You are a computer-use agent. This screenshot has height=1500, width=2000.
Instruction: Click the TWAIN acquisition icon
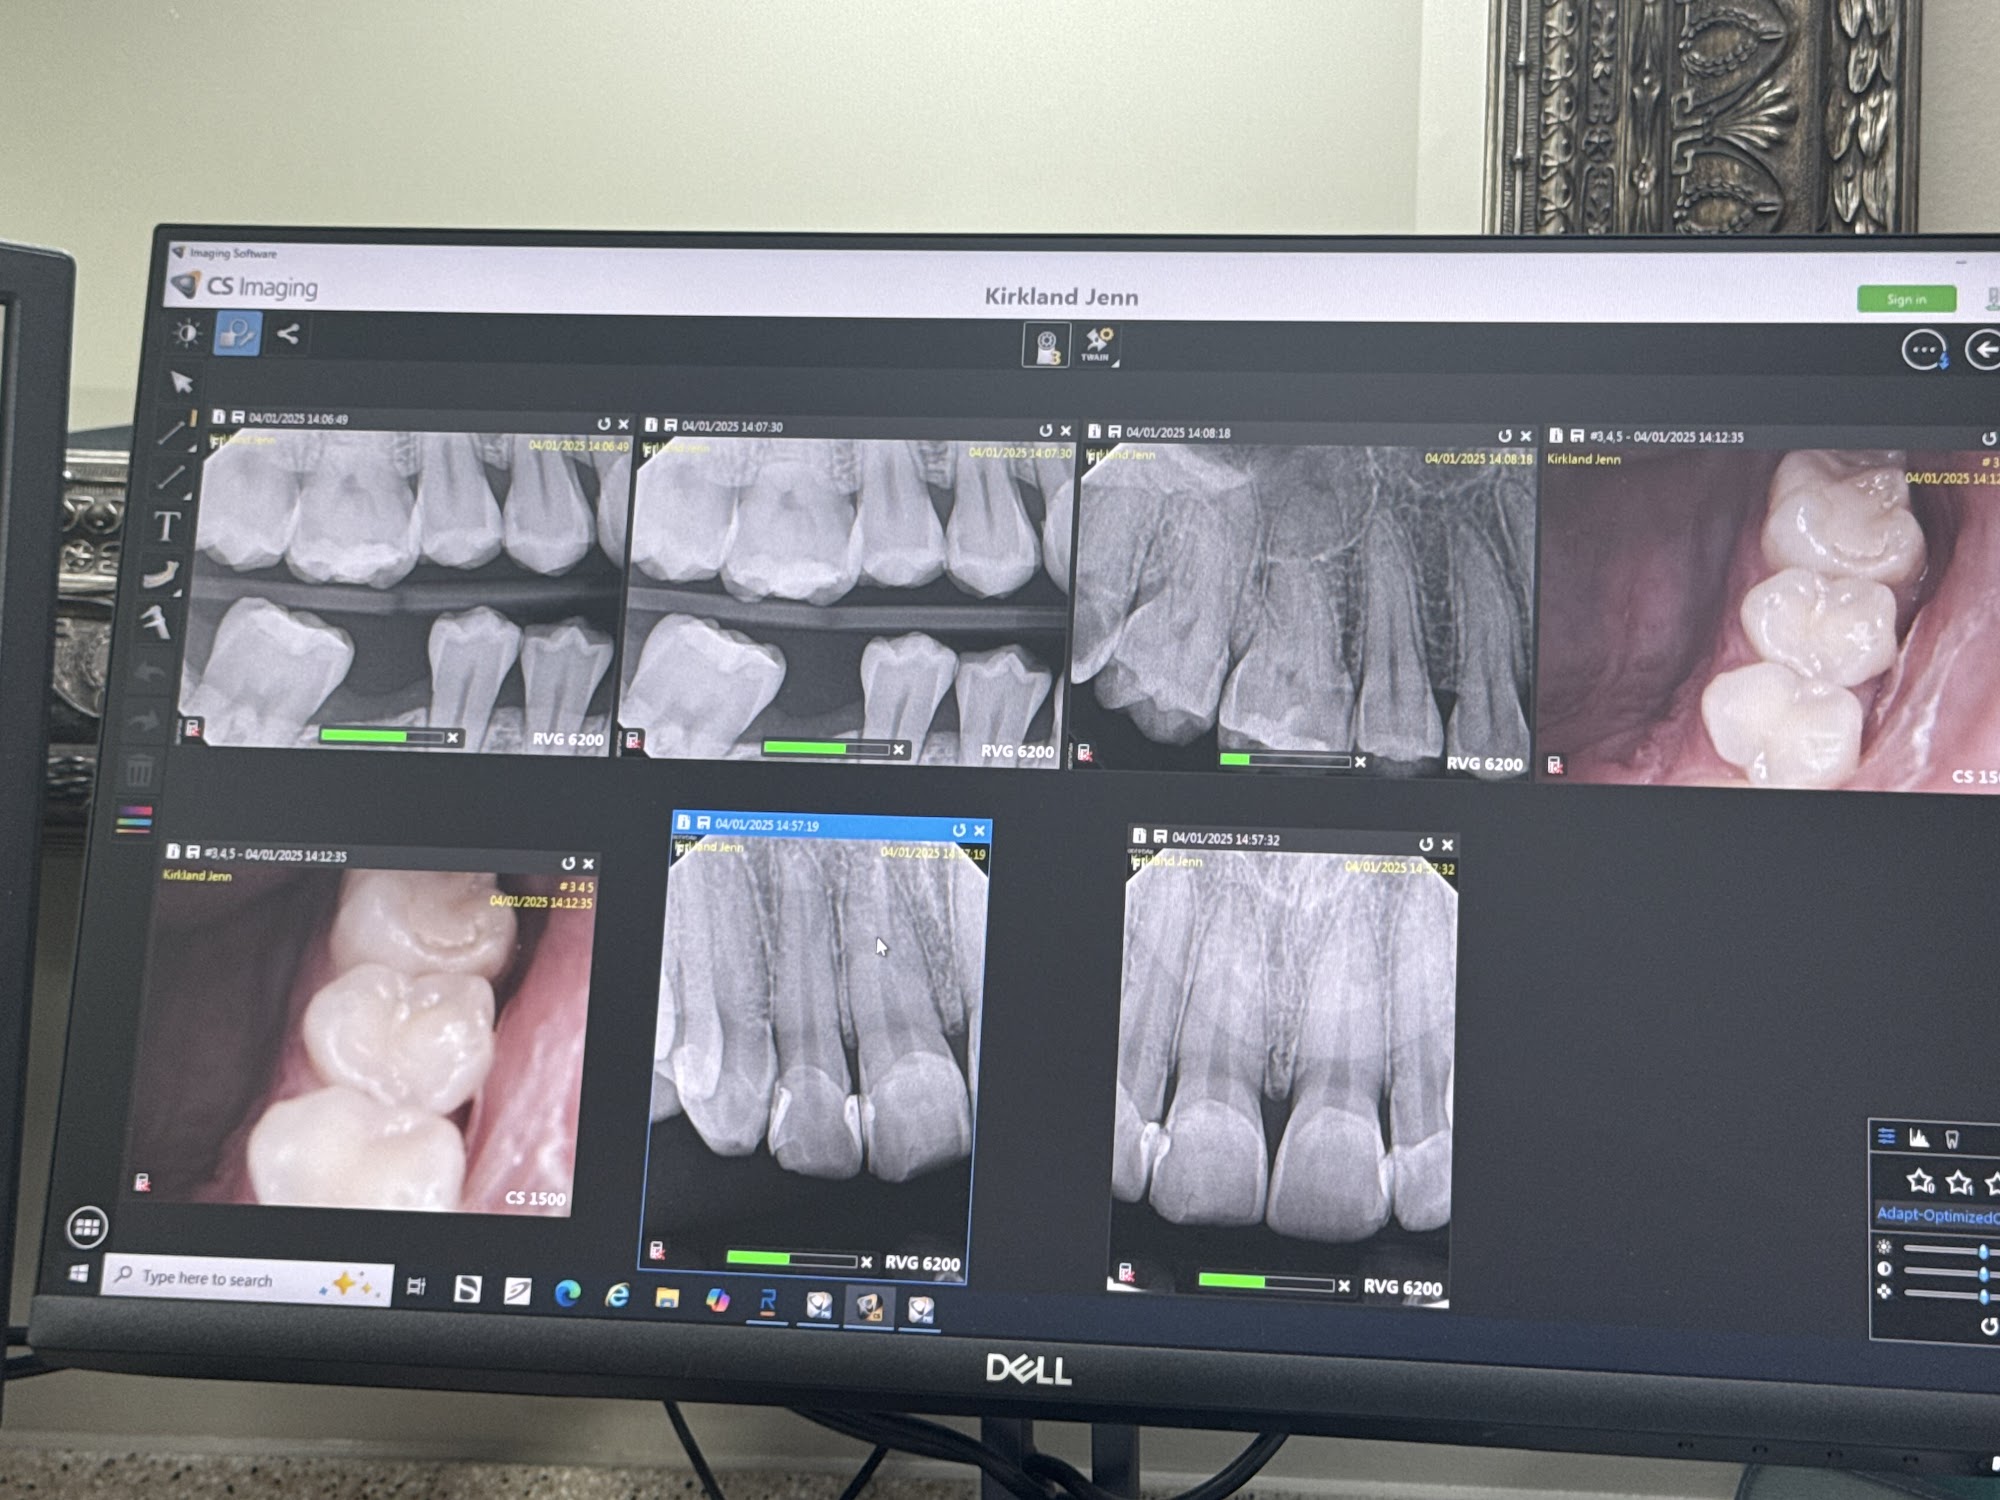(1098, 345)
